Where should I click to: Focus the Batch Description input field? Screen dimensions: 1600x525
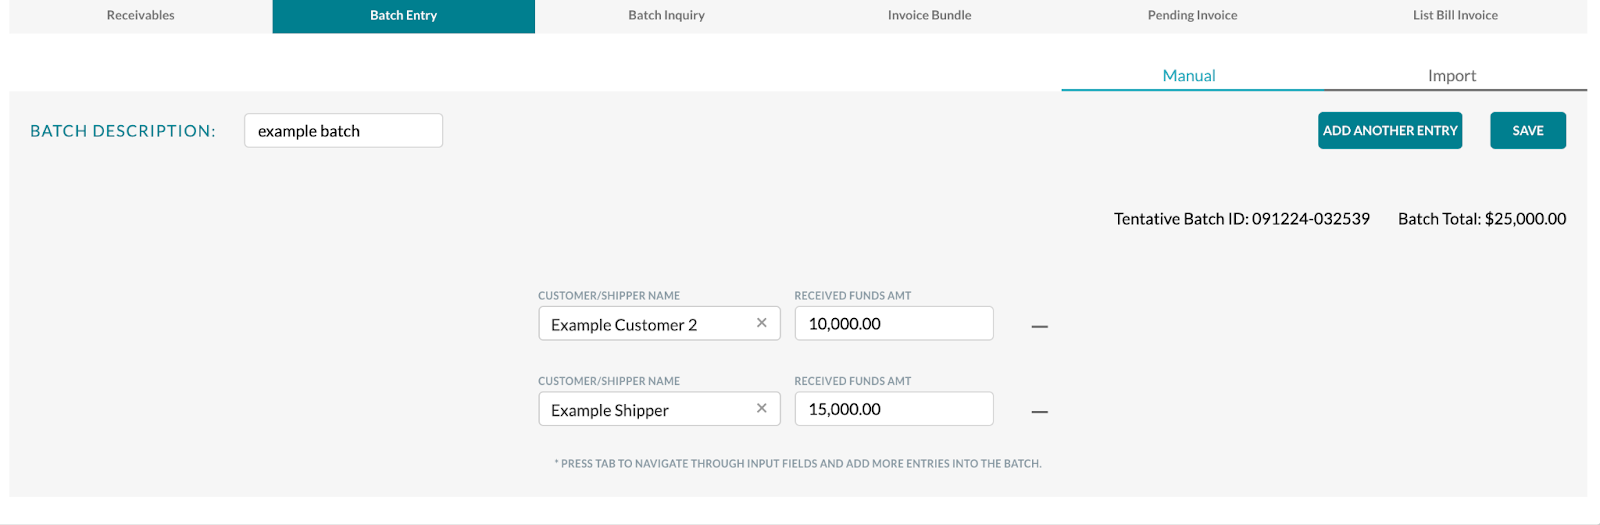(x=343, y=131)
